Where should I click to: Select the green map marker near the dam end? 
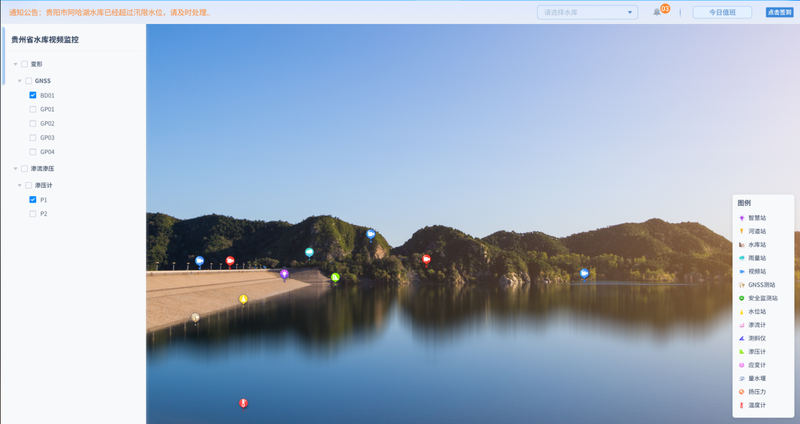pyautogui.click(x=335, y=278)
